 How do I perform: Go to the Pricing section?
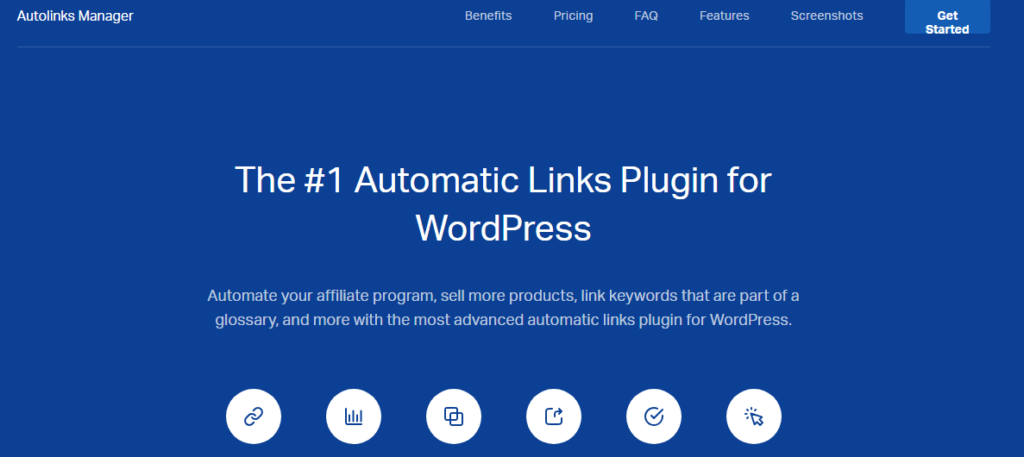click(x=573, y=16)
